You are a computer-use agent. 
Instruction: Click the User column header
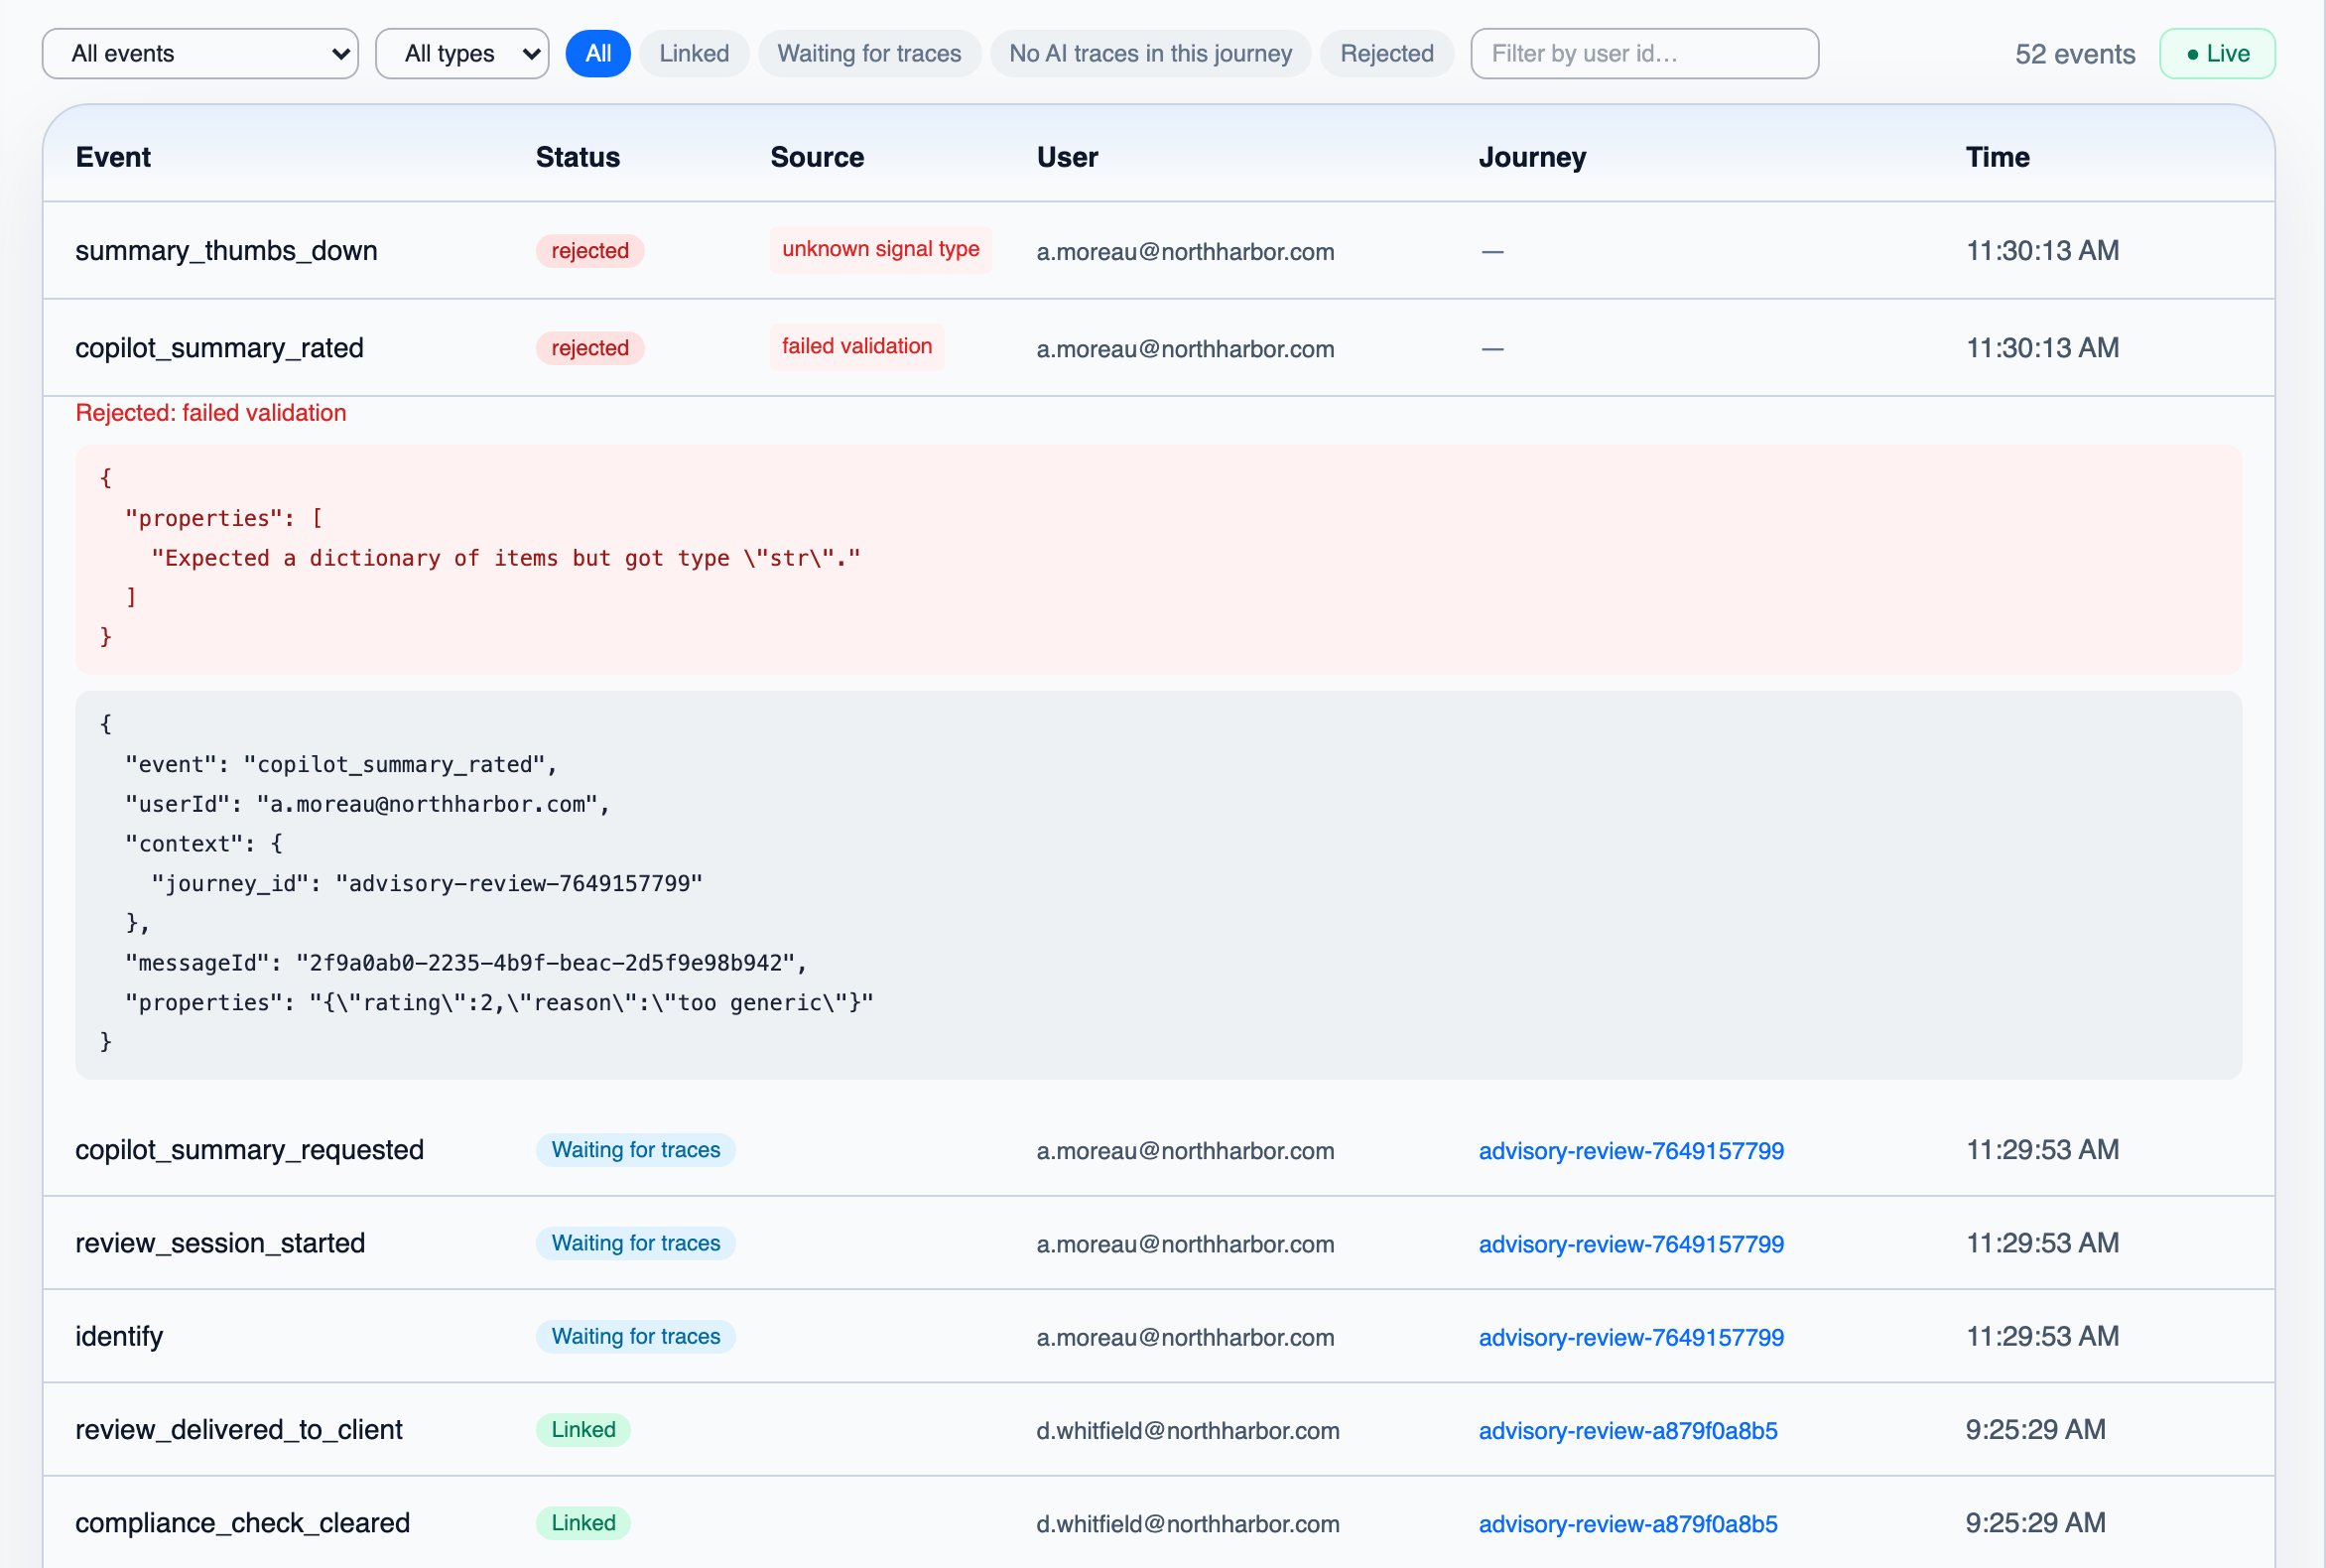tap(1067, 157)
